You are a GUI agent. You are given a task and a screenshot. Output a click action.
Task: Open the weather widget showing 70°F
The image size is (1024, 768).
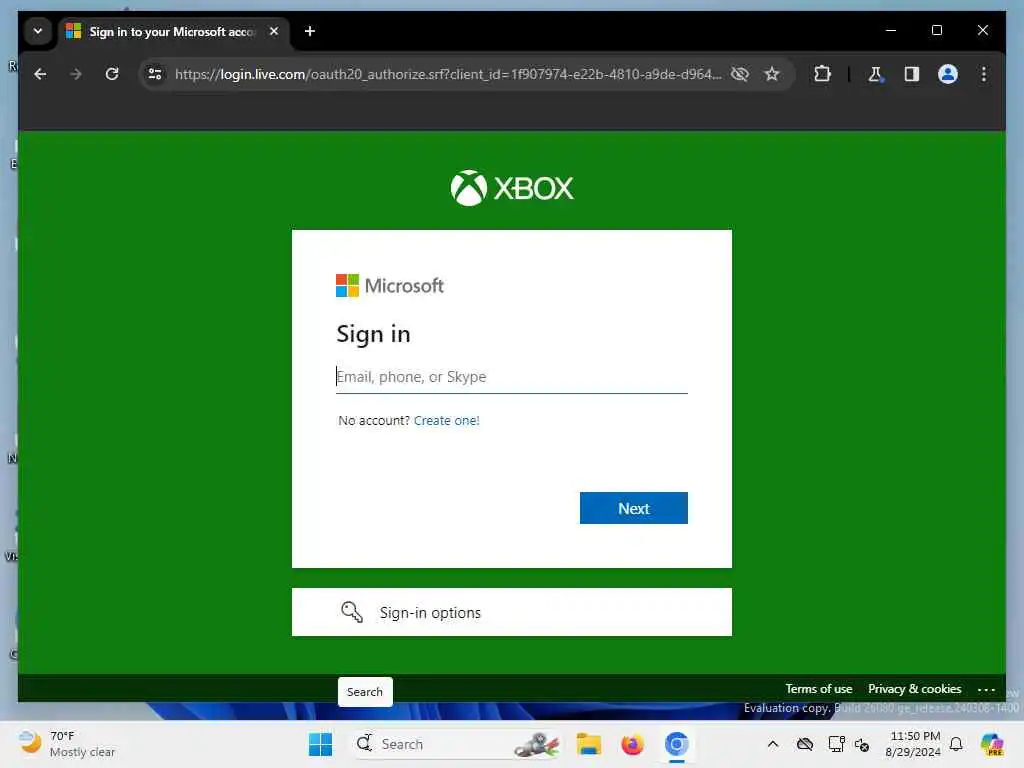[67, 744]
